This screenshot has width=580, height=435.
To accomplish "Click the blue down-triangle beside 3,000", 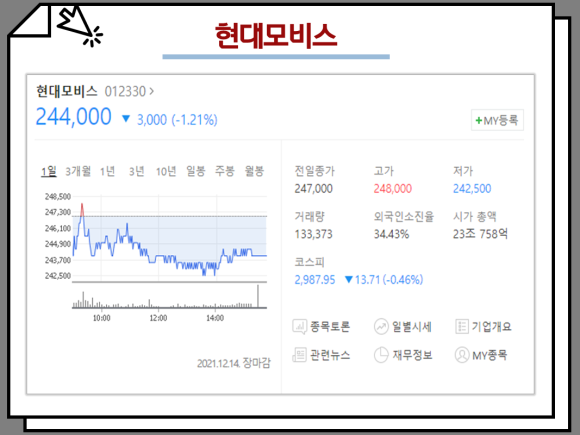I will pyautogui.click(x=126, y=119).
